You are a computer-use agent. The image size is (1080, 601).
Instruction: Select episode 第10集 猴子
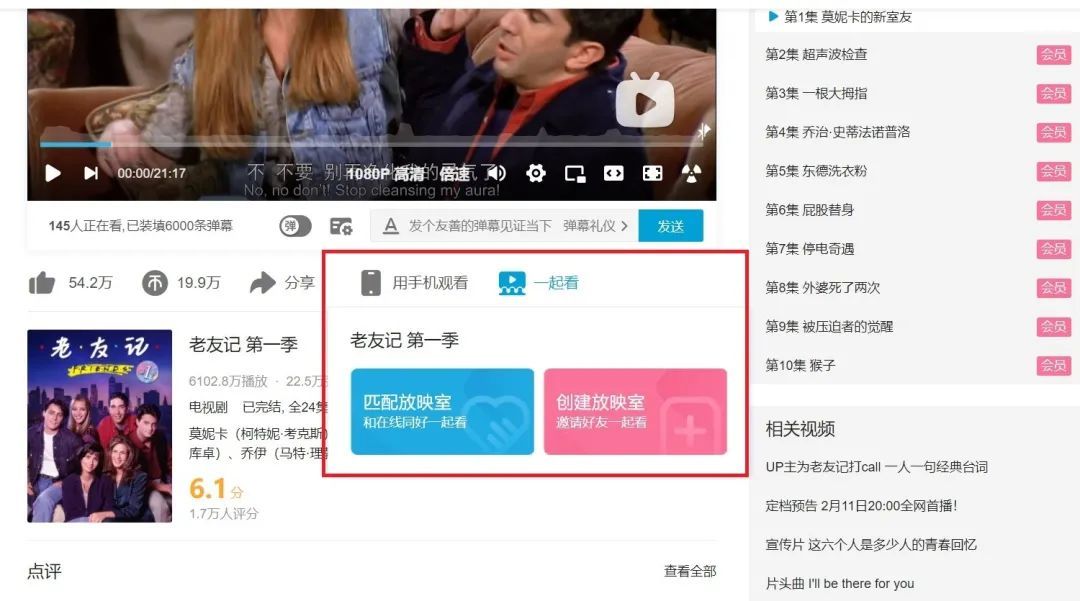click(800, 366)
